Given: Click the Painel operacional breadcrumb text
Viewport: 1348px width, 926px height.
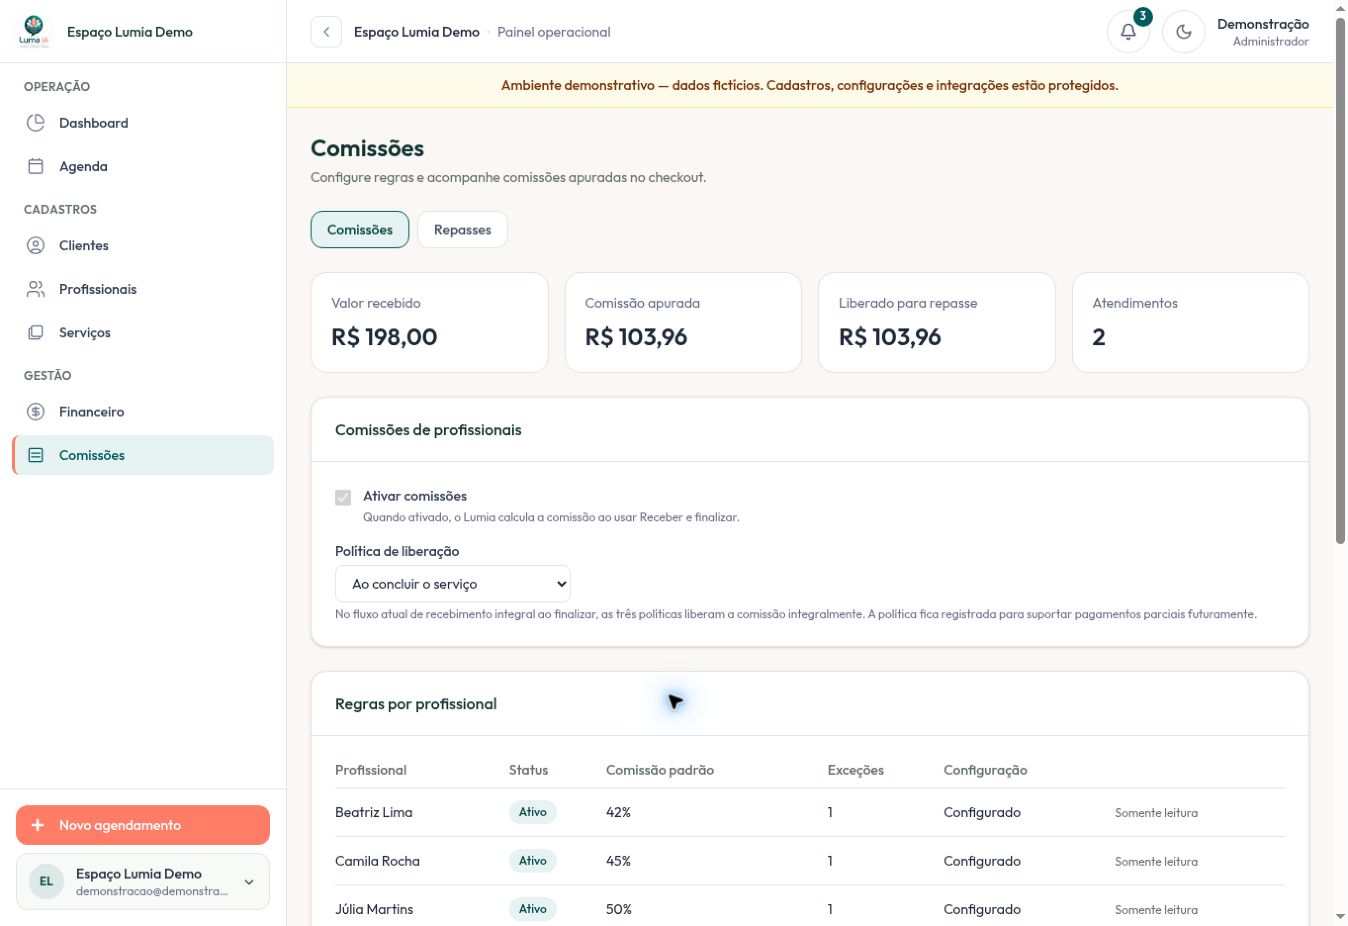Looking at the screenshot, I should tap(554, 32).
